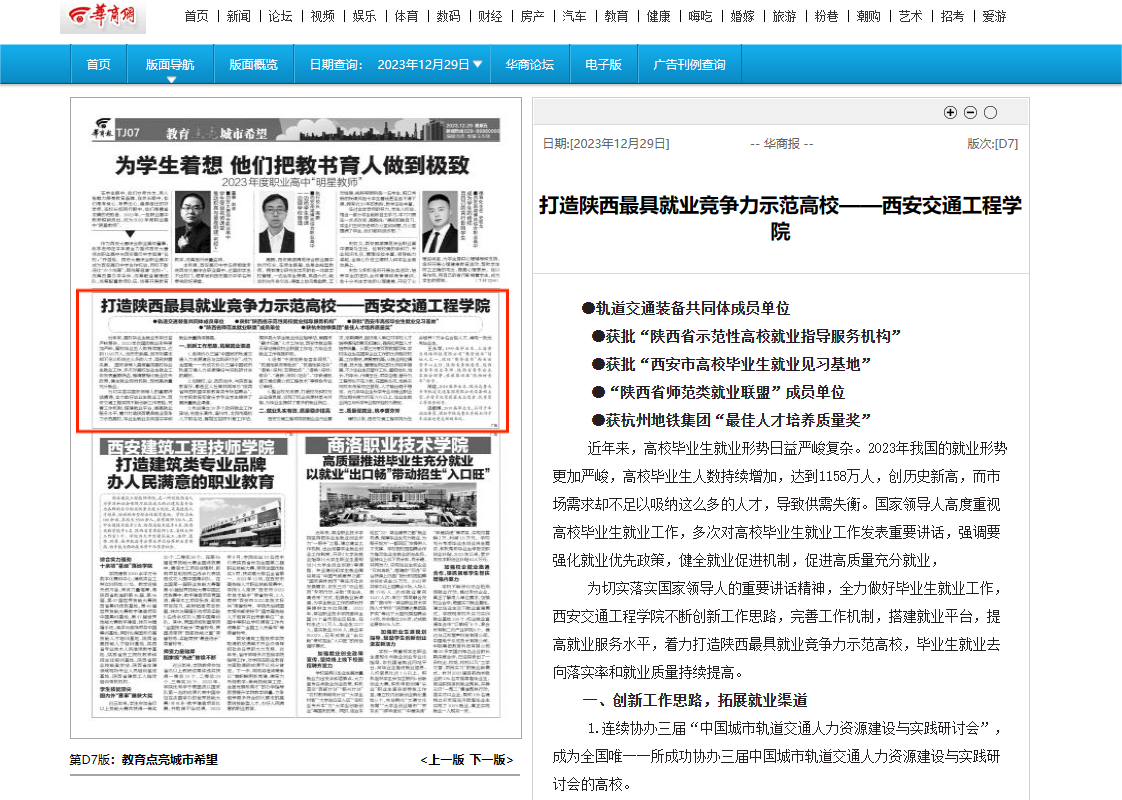Select 广告刊例查询 in the navigation bar

pos(689,65)
